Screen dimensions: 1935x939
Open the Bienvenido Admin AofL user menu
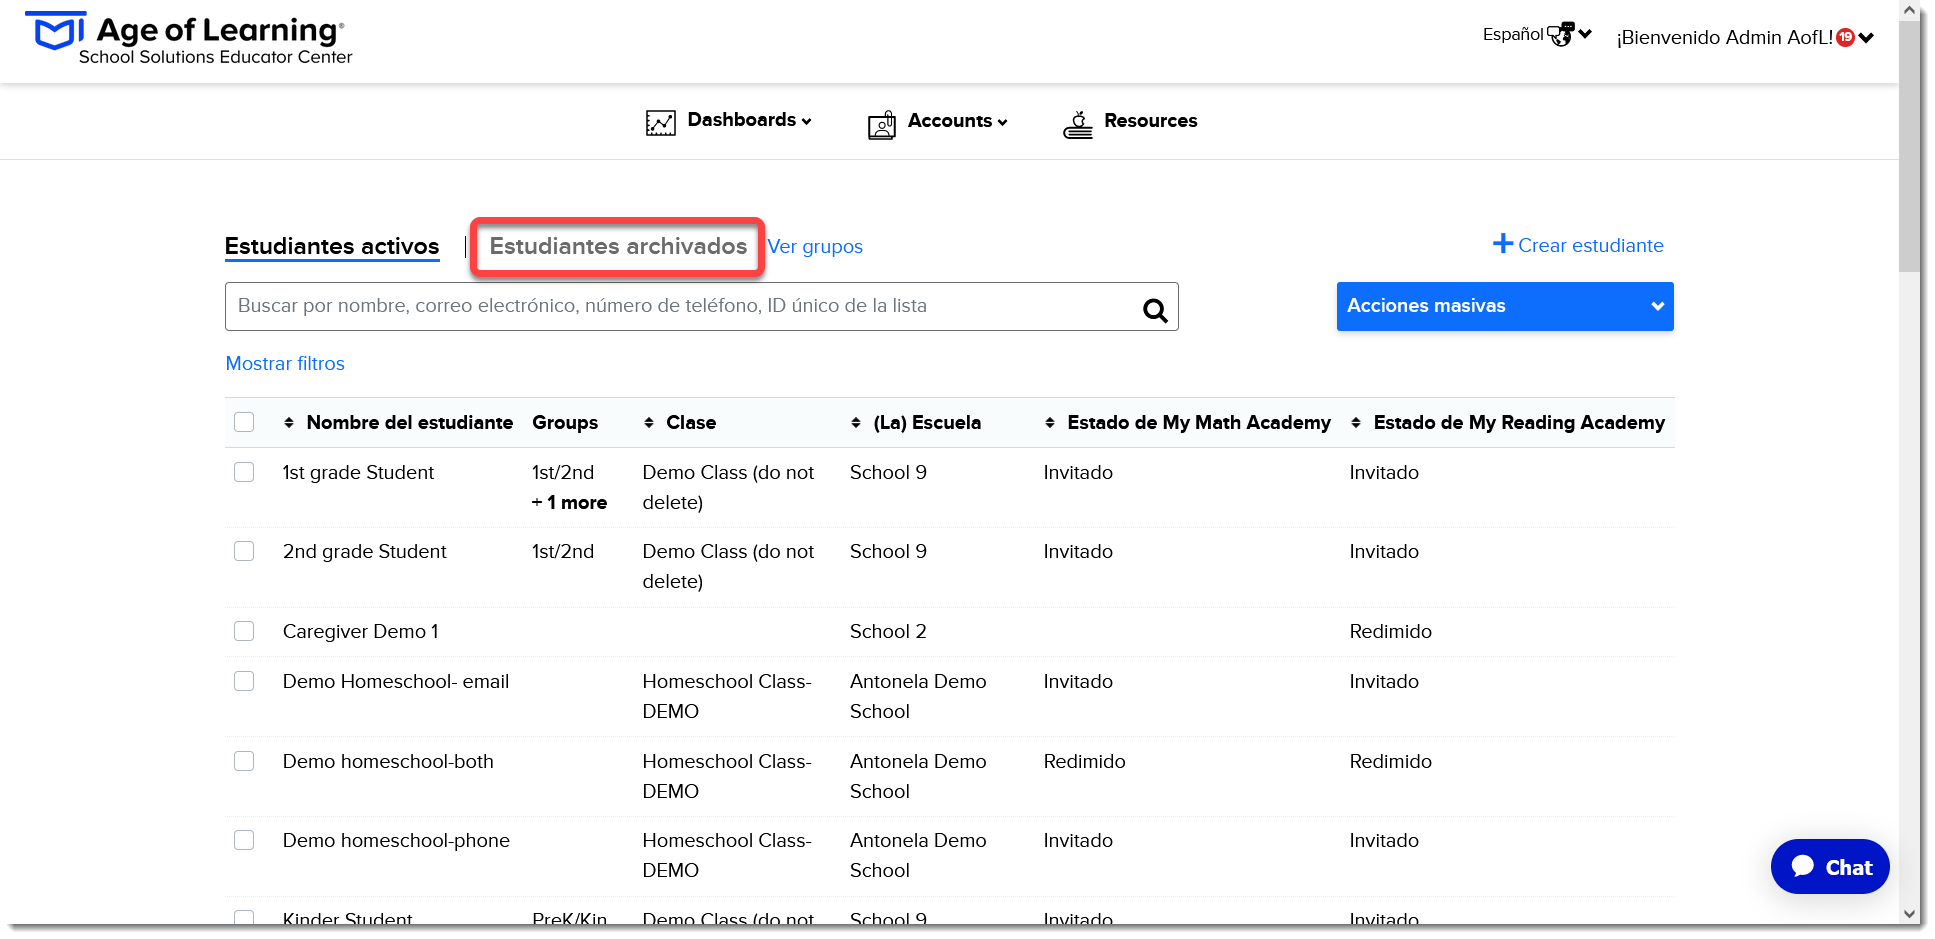[1745, 38]
